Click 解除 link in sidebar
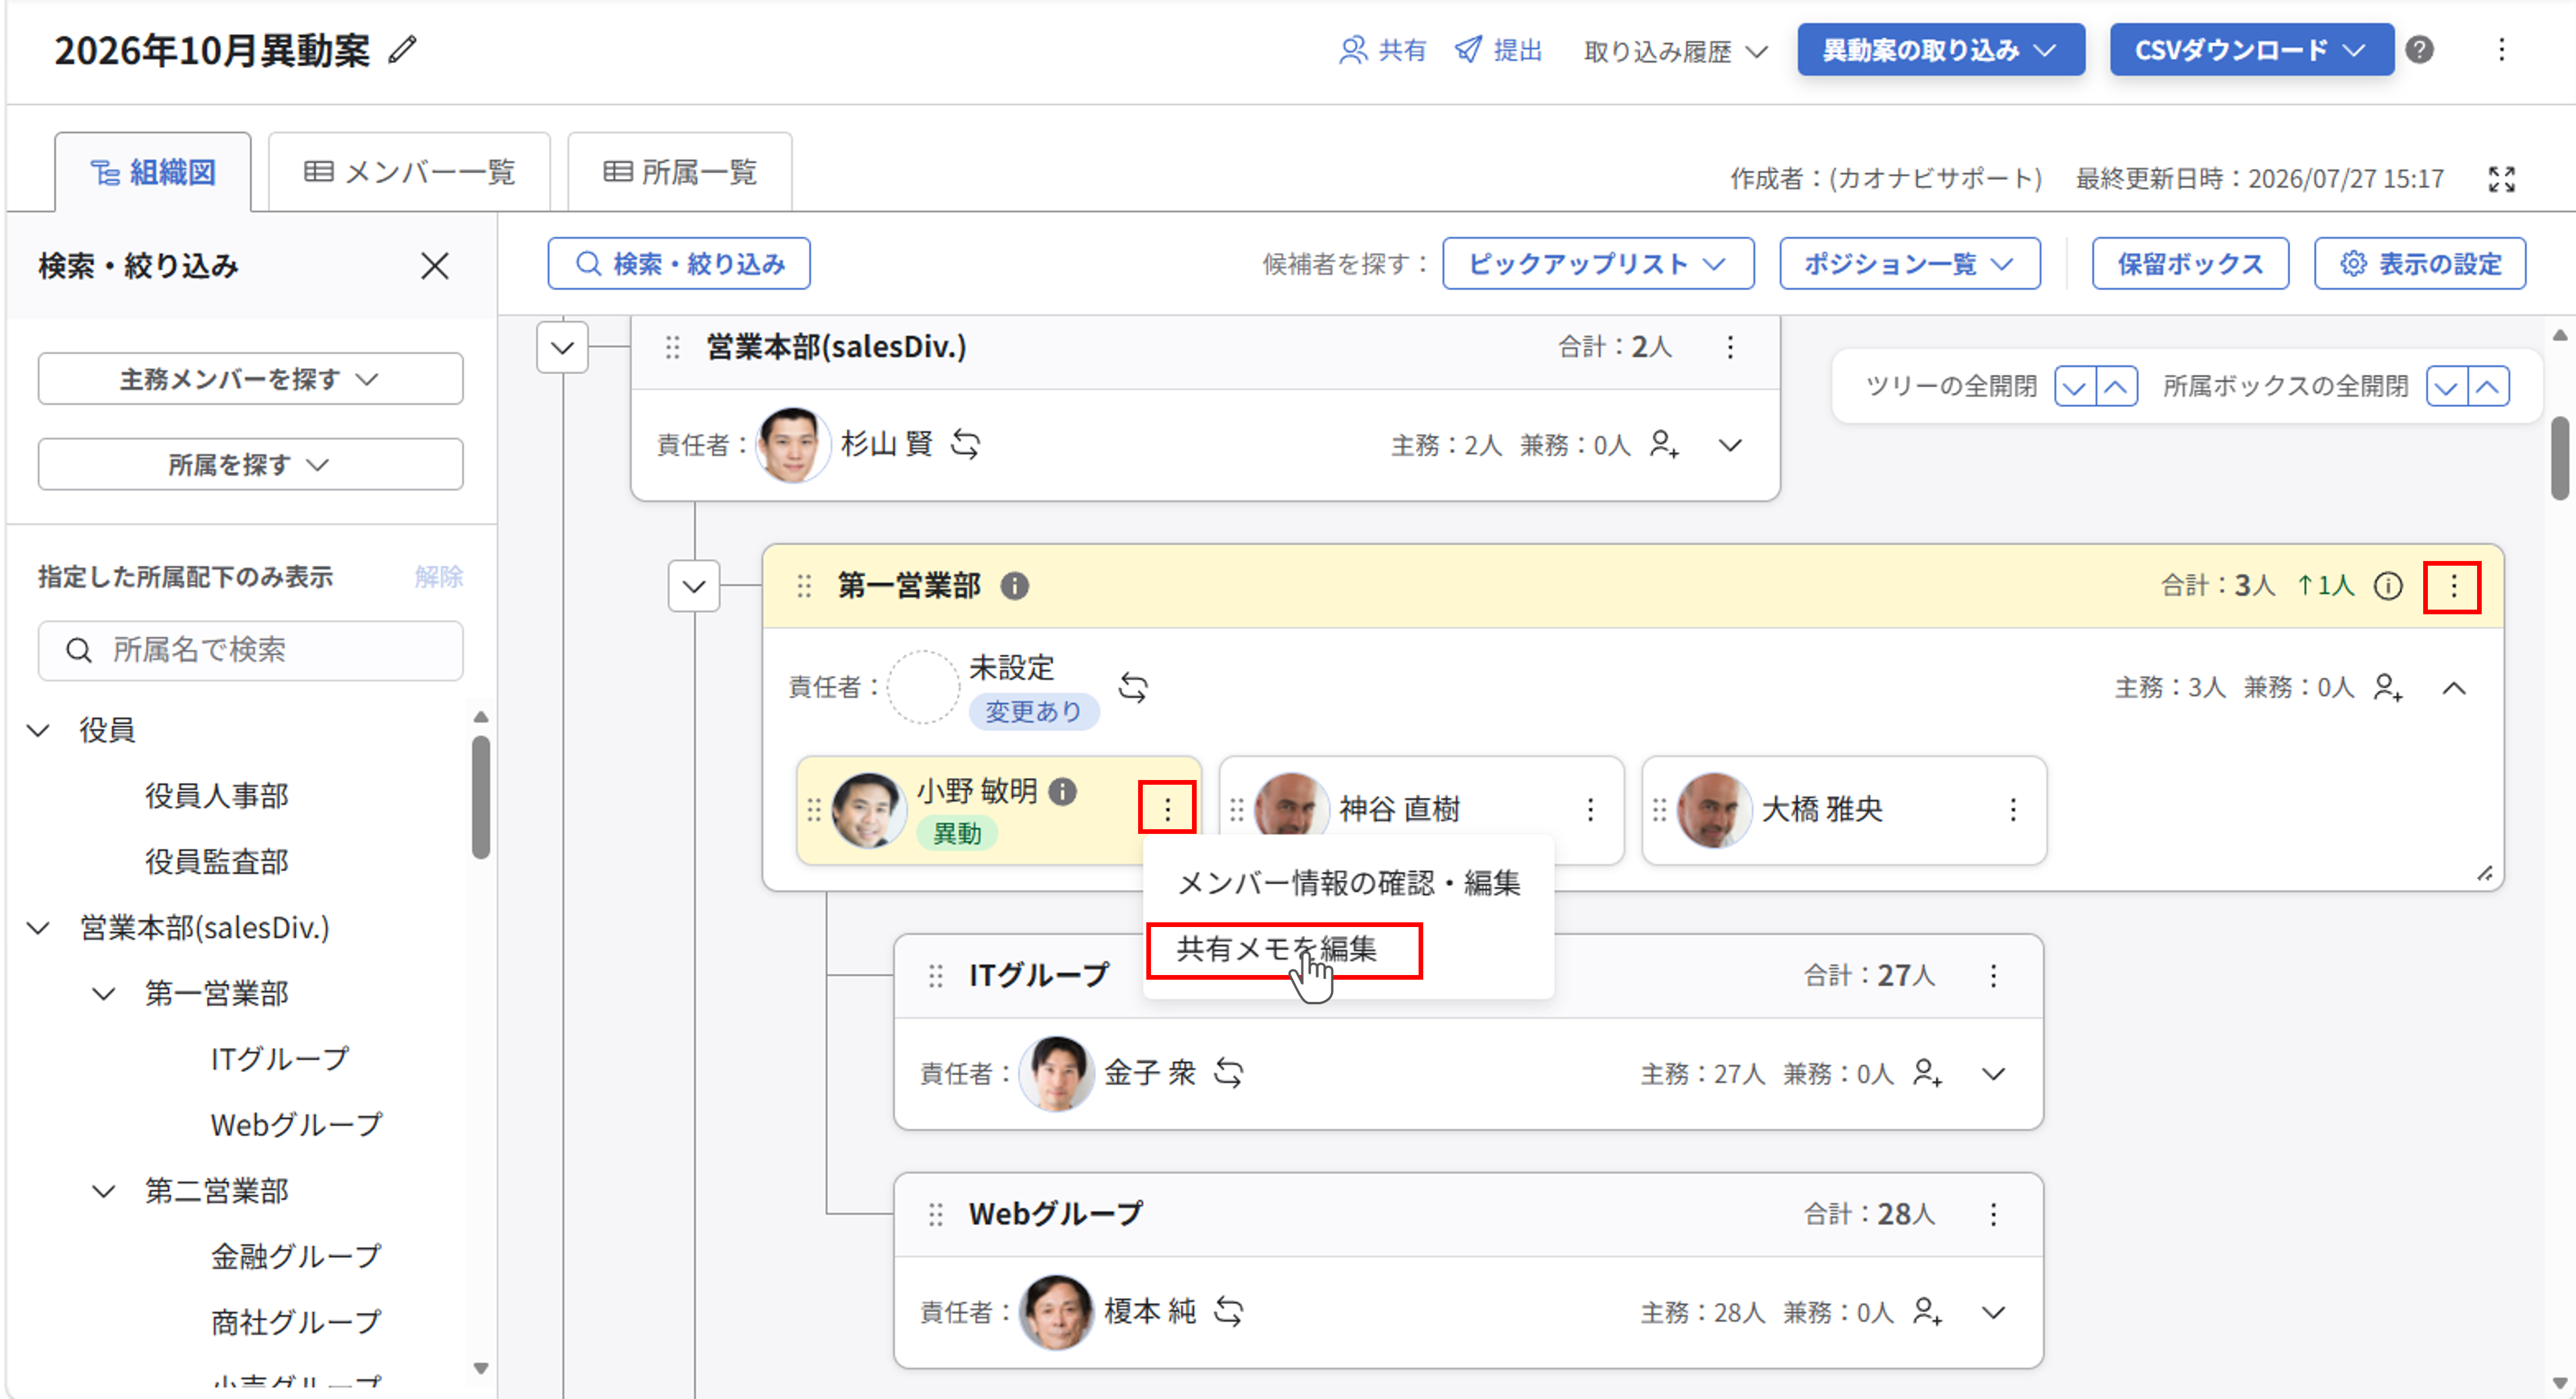Viewport: 2576px width, 1399px height. click(x=438, y=576)
